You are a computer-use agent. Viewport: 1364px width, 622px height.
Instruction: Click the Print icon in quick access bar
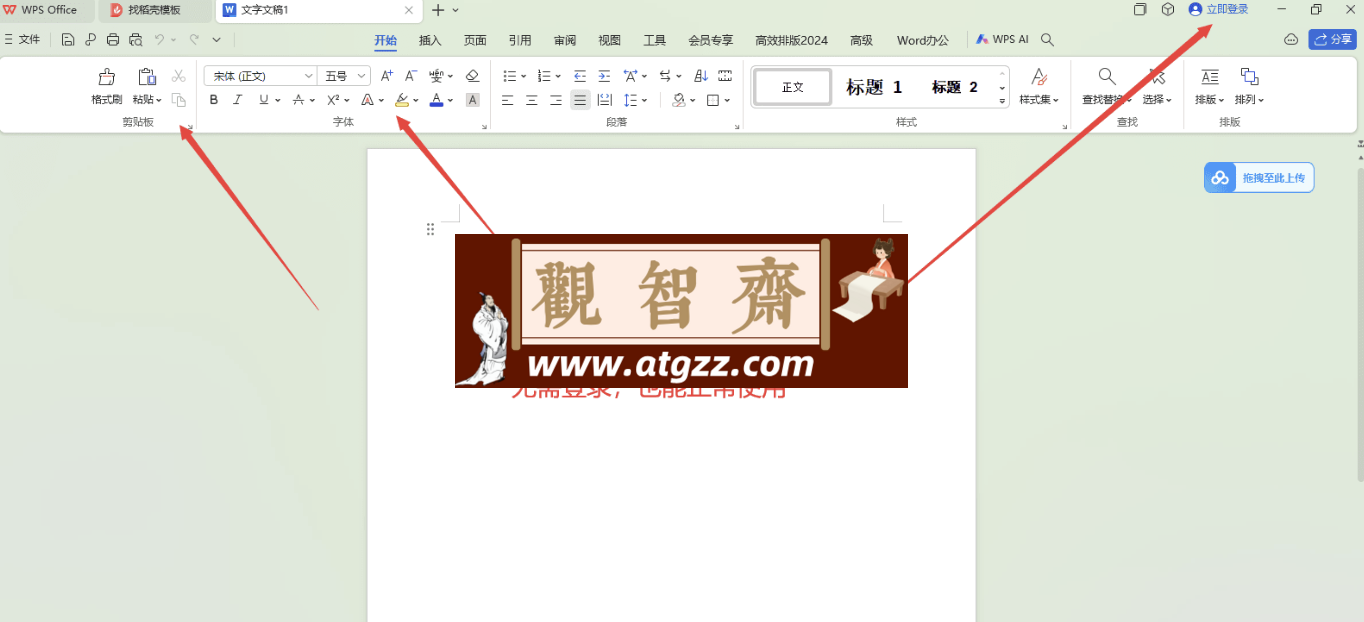pyautogui.click(x=113, y=40)
